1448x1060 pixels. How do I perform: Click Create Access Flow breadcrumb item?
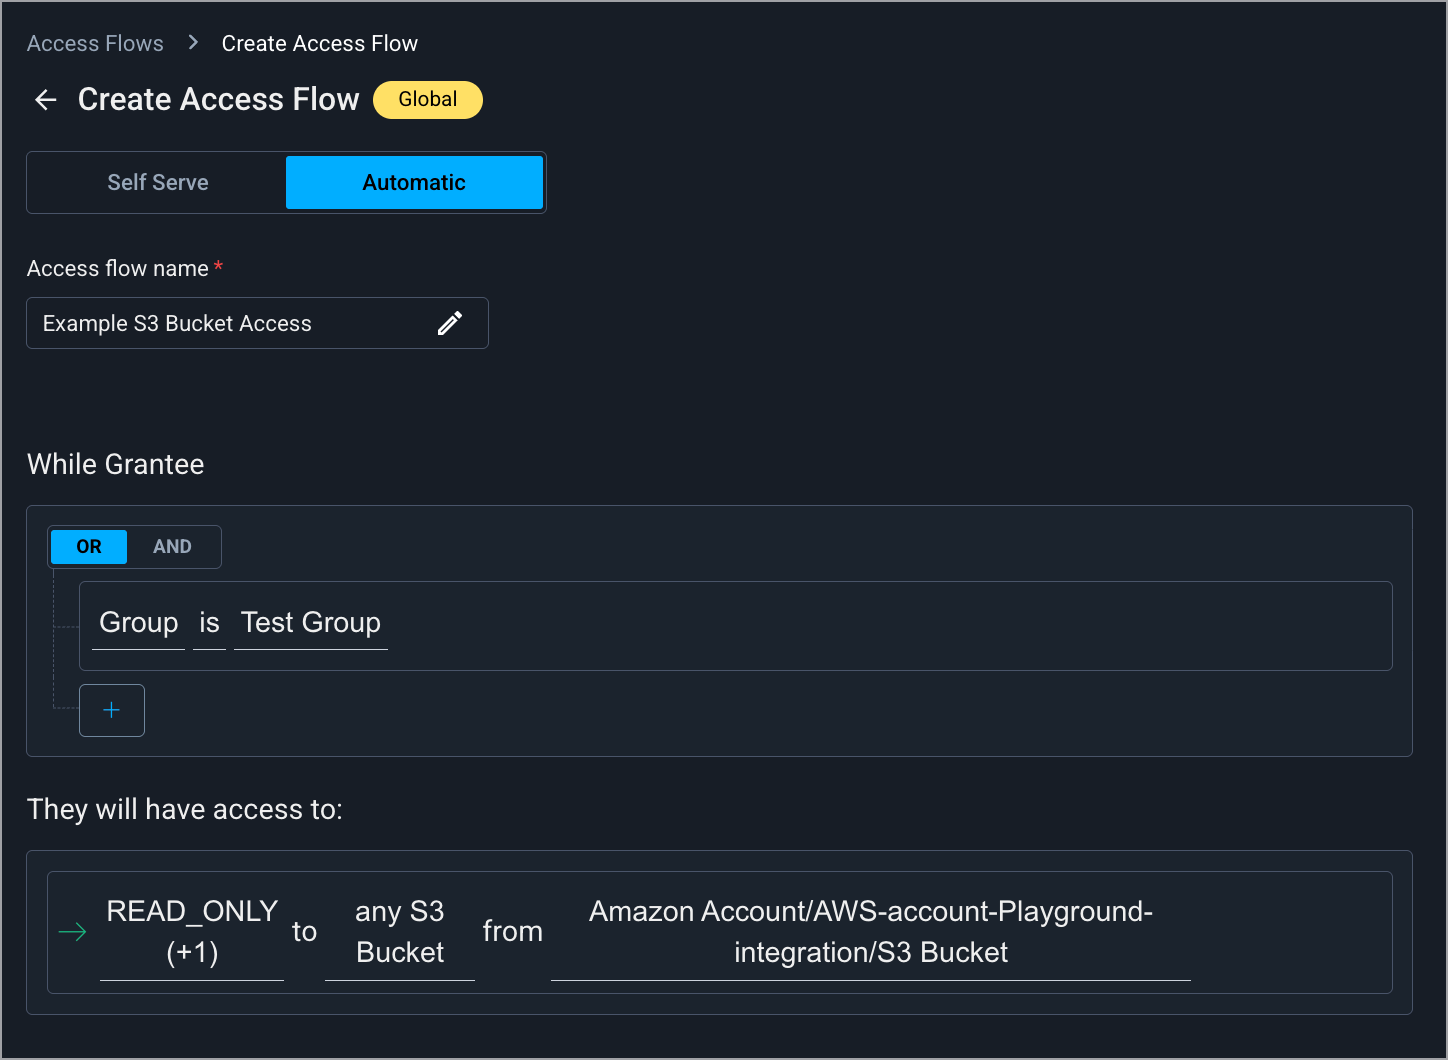point(319,43)
